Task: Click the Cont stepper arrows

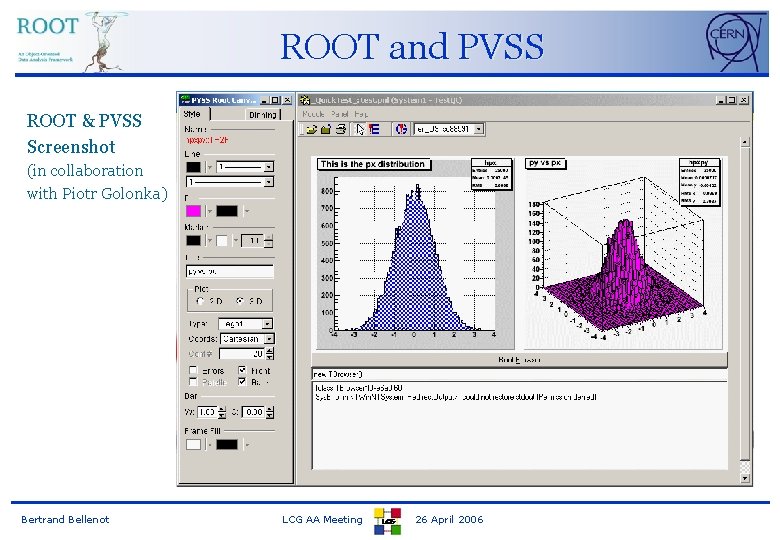Action: [270, 354]
